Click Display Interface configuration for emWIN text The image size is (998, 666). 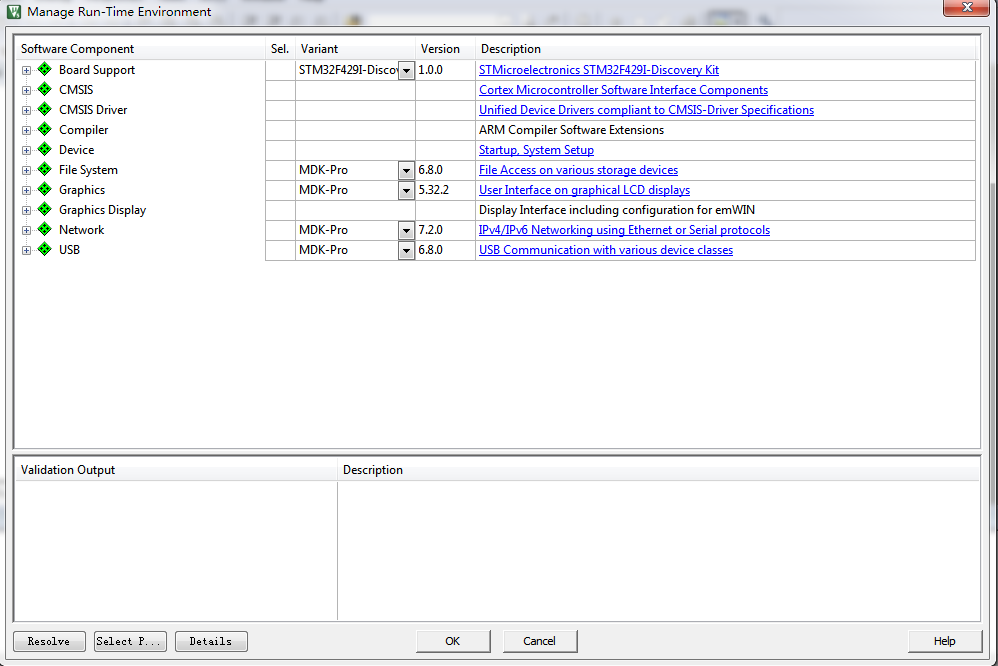617,209
